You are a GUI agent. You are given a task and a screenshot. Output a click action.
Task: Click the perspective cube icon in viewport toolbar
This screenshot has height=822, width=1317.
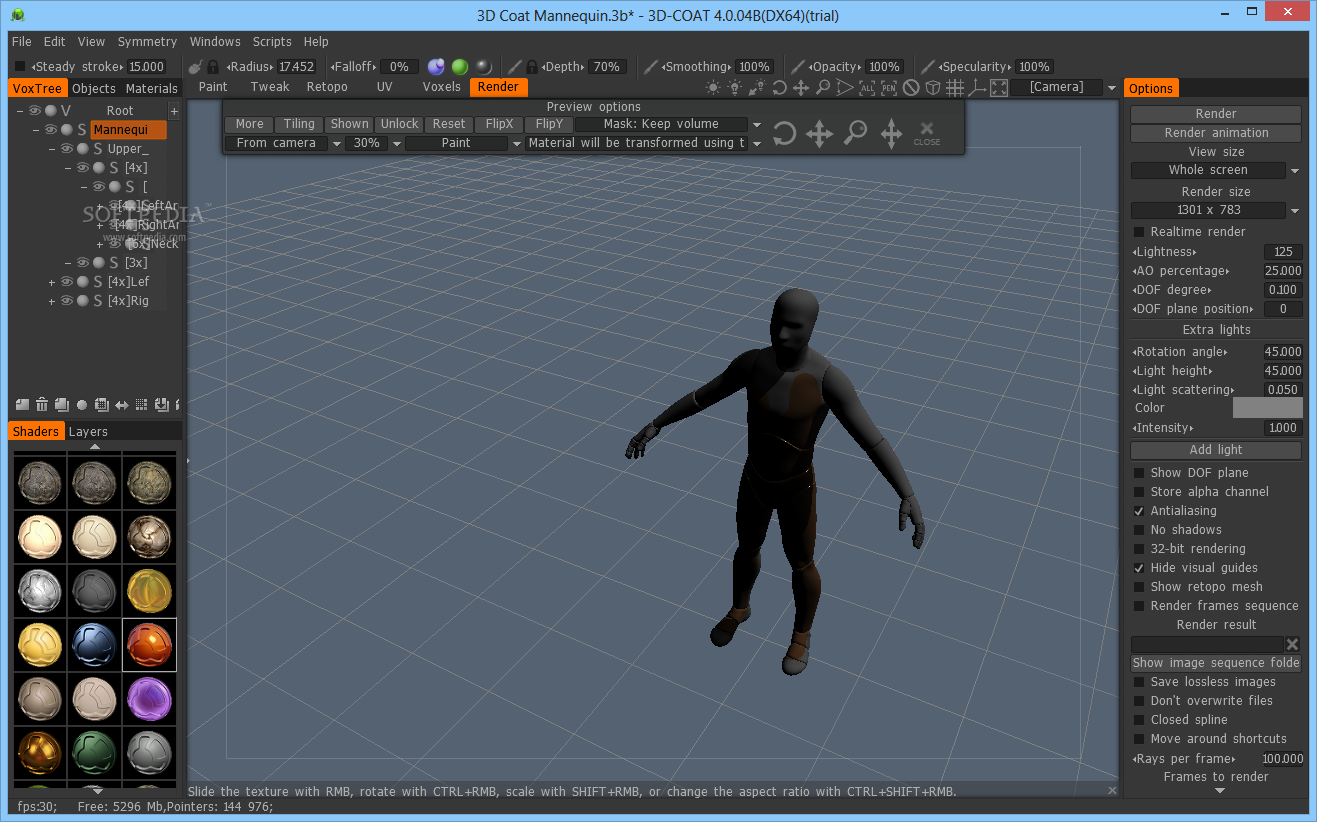click(933, 87)
